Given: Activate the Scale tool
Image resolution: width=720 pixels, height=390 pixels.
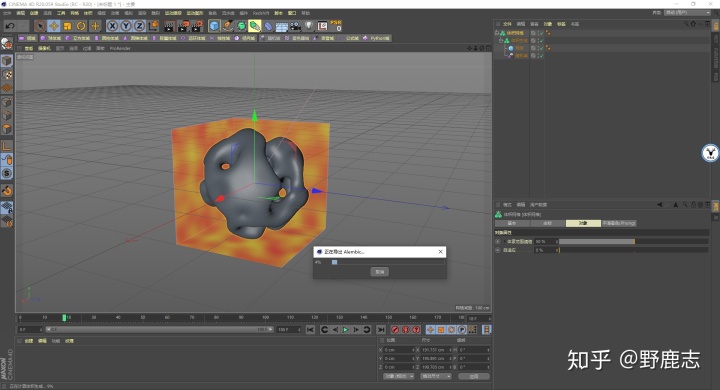Looking at the screenshot, I should point(68,26).
